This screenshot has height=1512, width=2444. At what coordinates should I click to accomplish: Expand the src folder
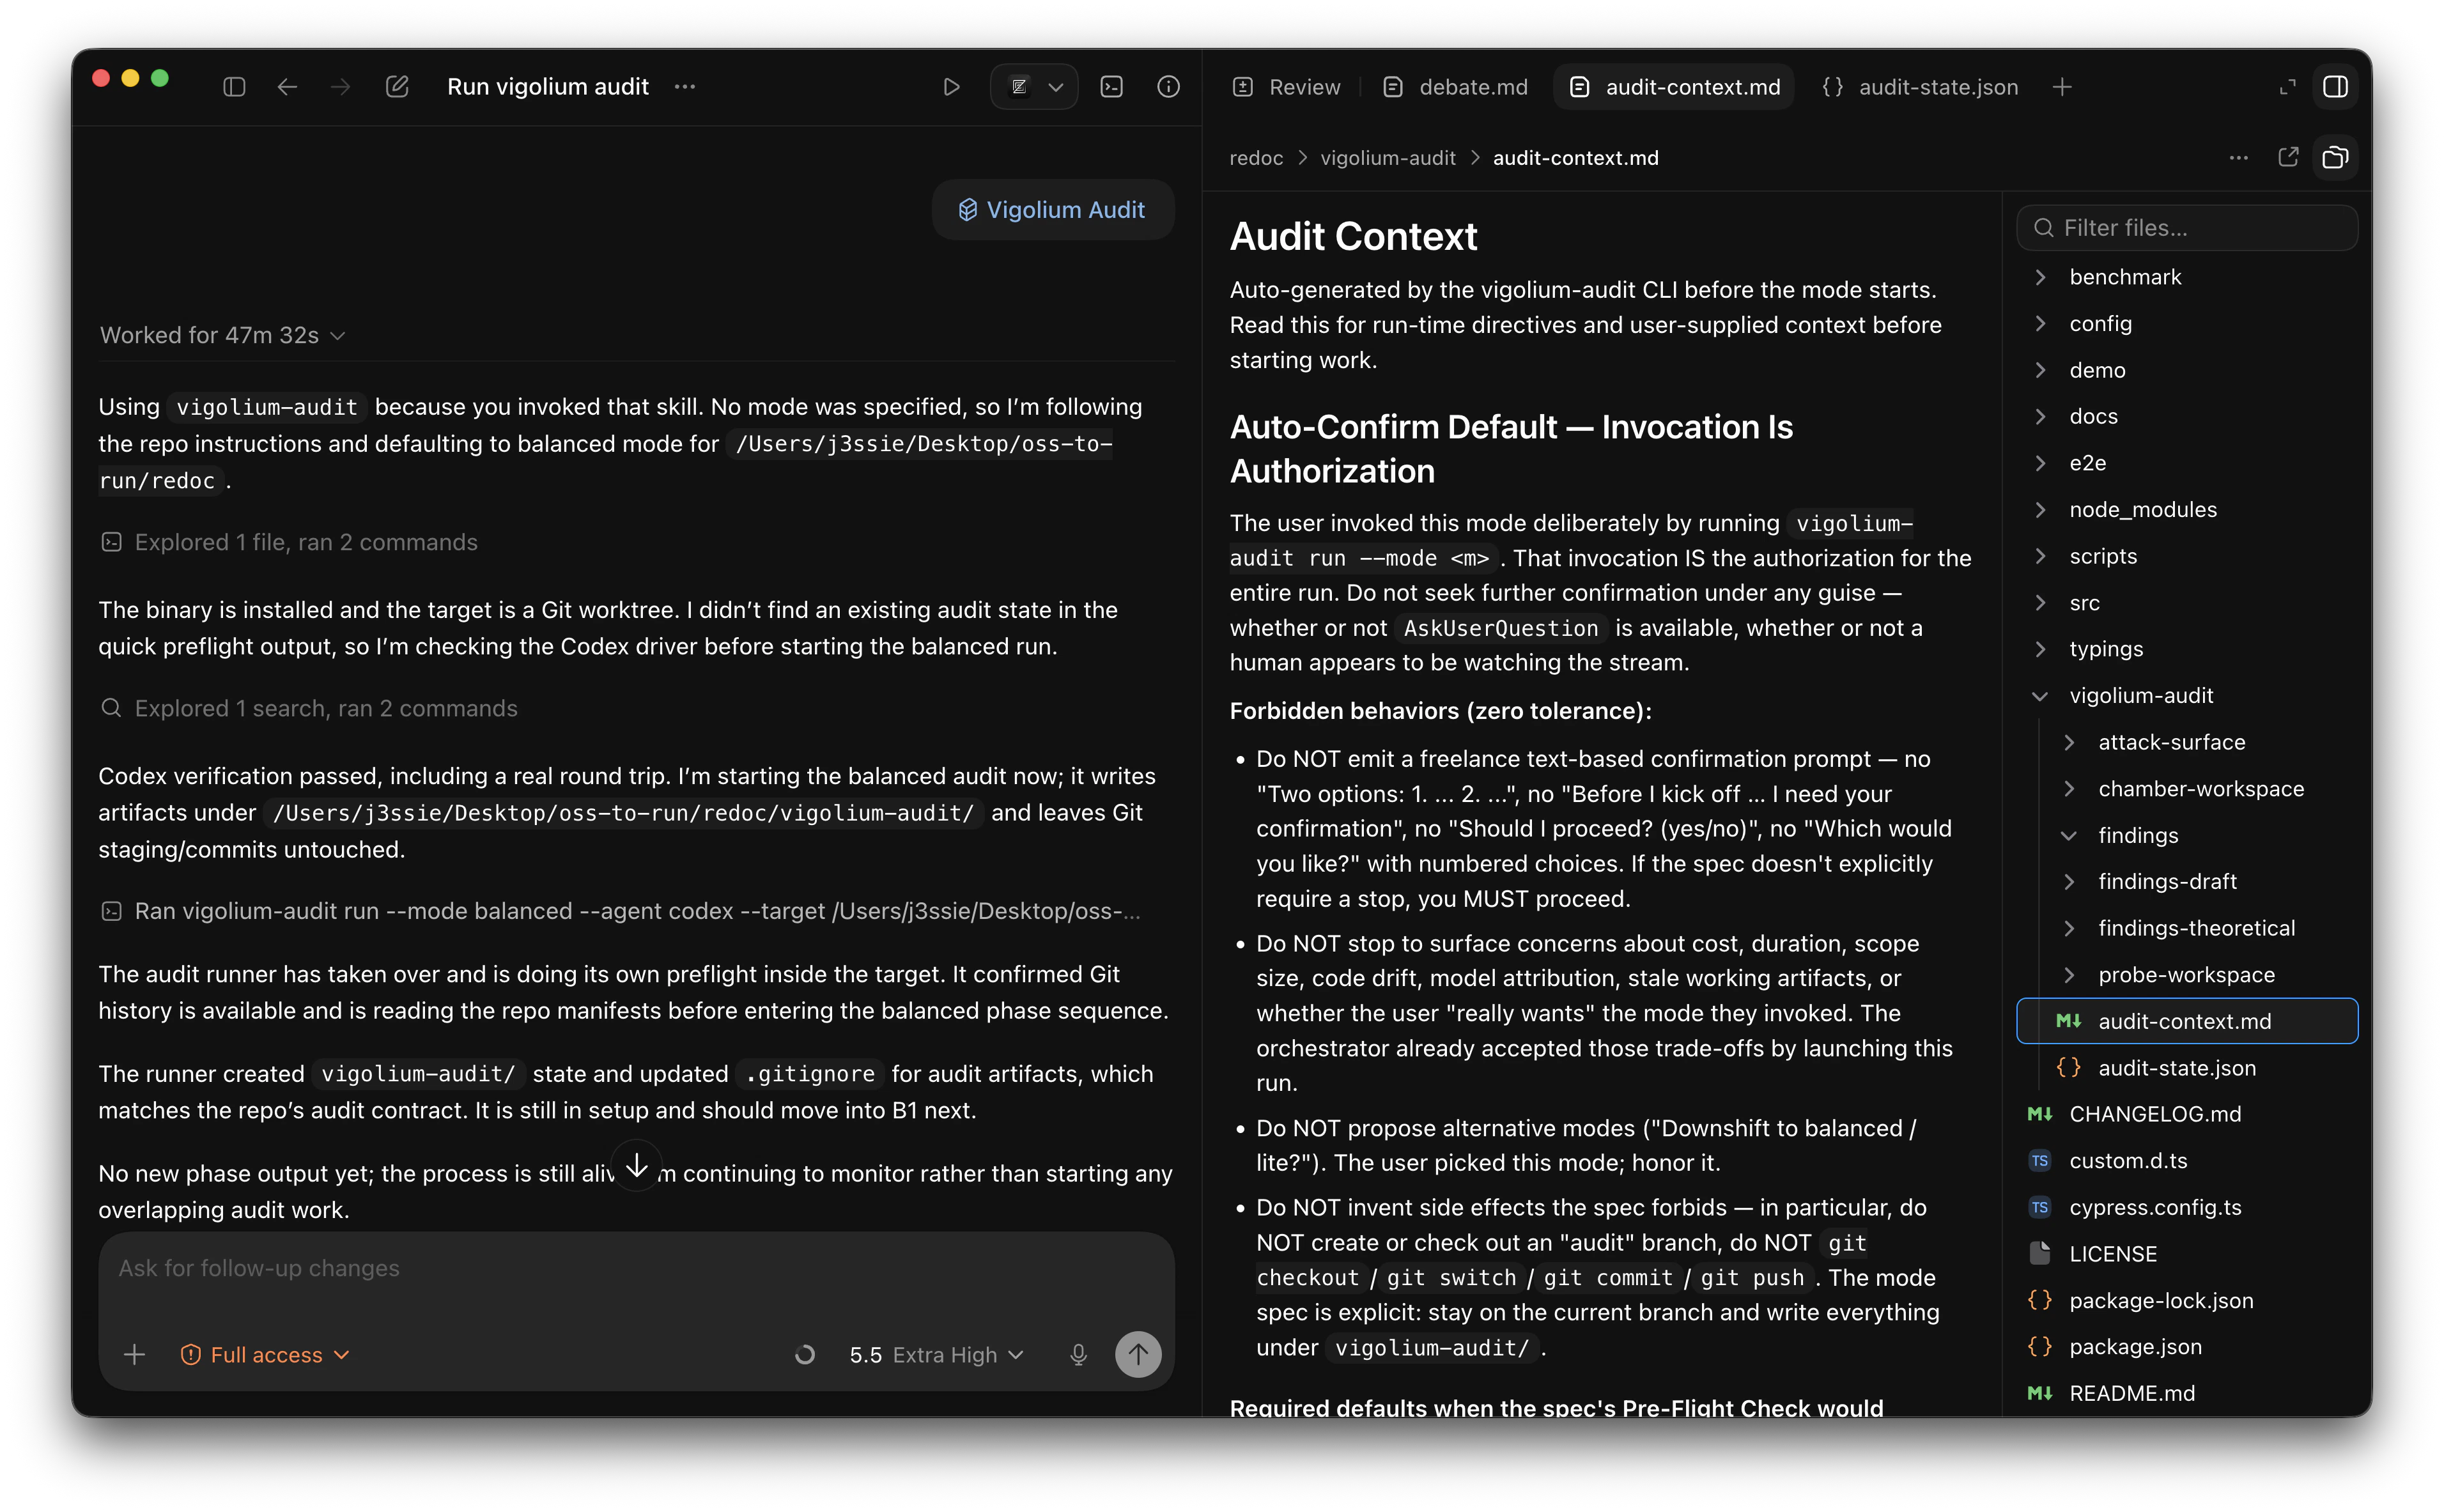(x=2187, y=603)
